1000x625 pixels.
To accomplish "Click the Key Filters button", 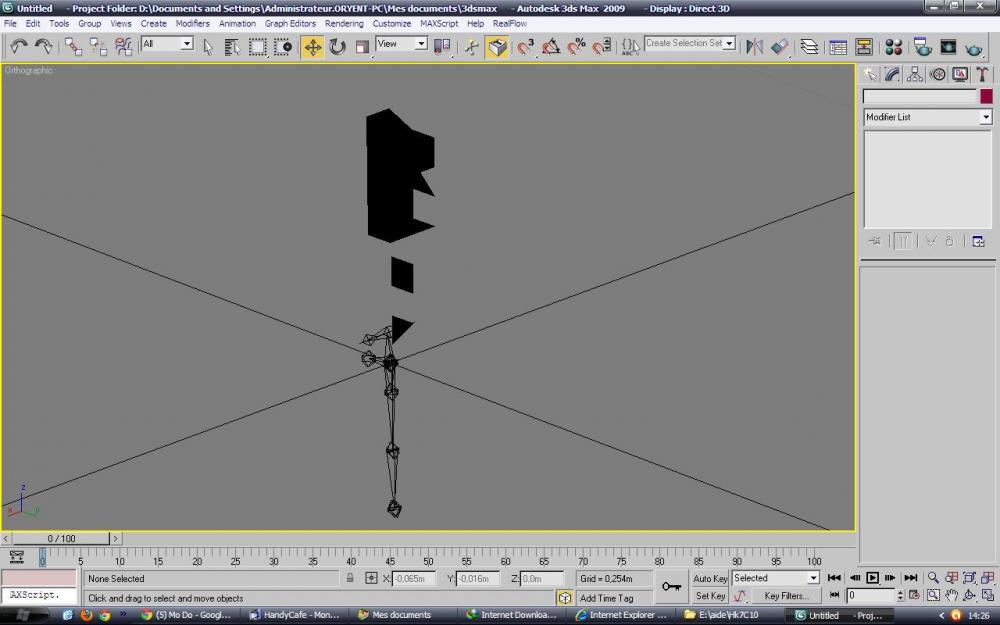I will pyautogui.click(x=786, y=596).
